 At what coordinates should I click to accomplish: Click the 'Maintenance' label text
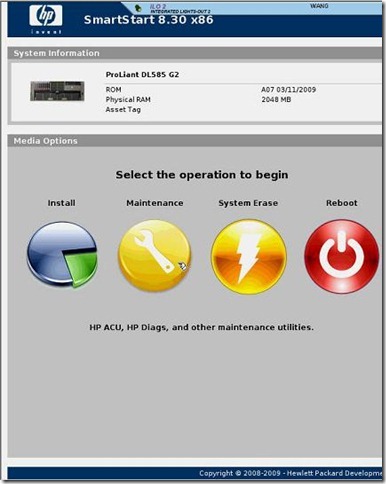coord(155,203)
